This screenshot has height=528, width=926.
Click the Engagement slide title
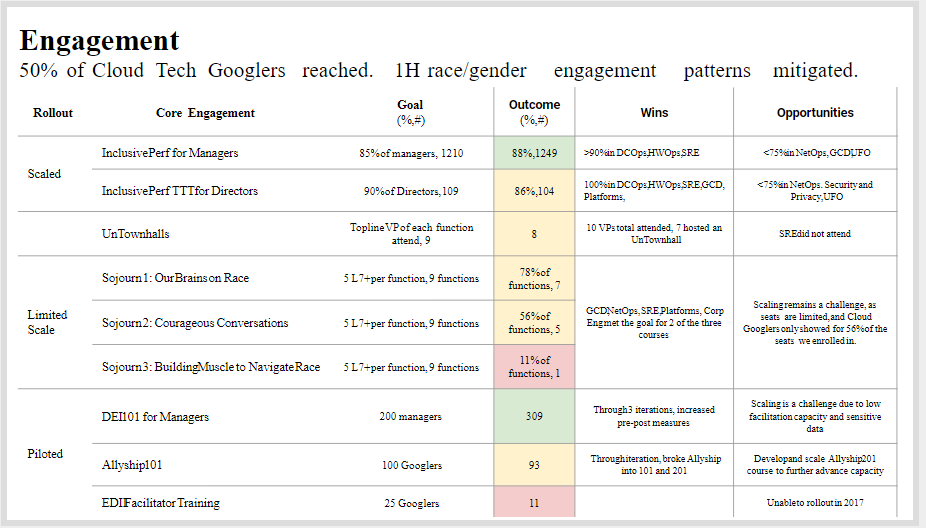99,41
